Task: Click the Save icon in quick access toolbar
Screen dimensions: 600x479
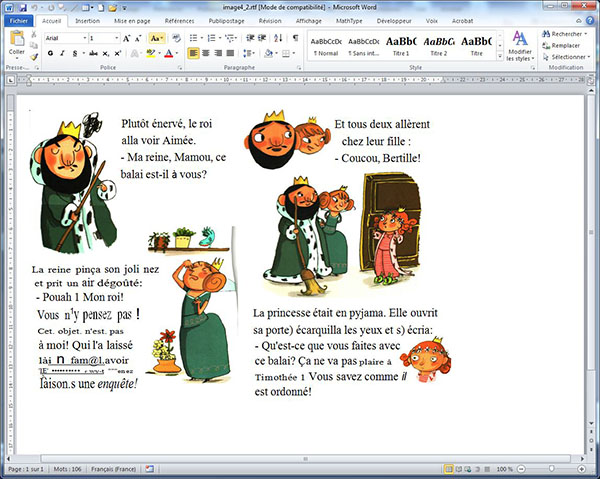Action: [21, 7]
